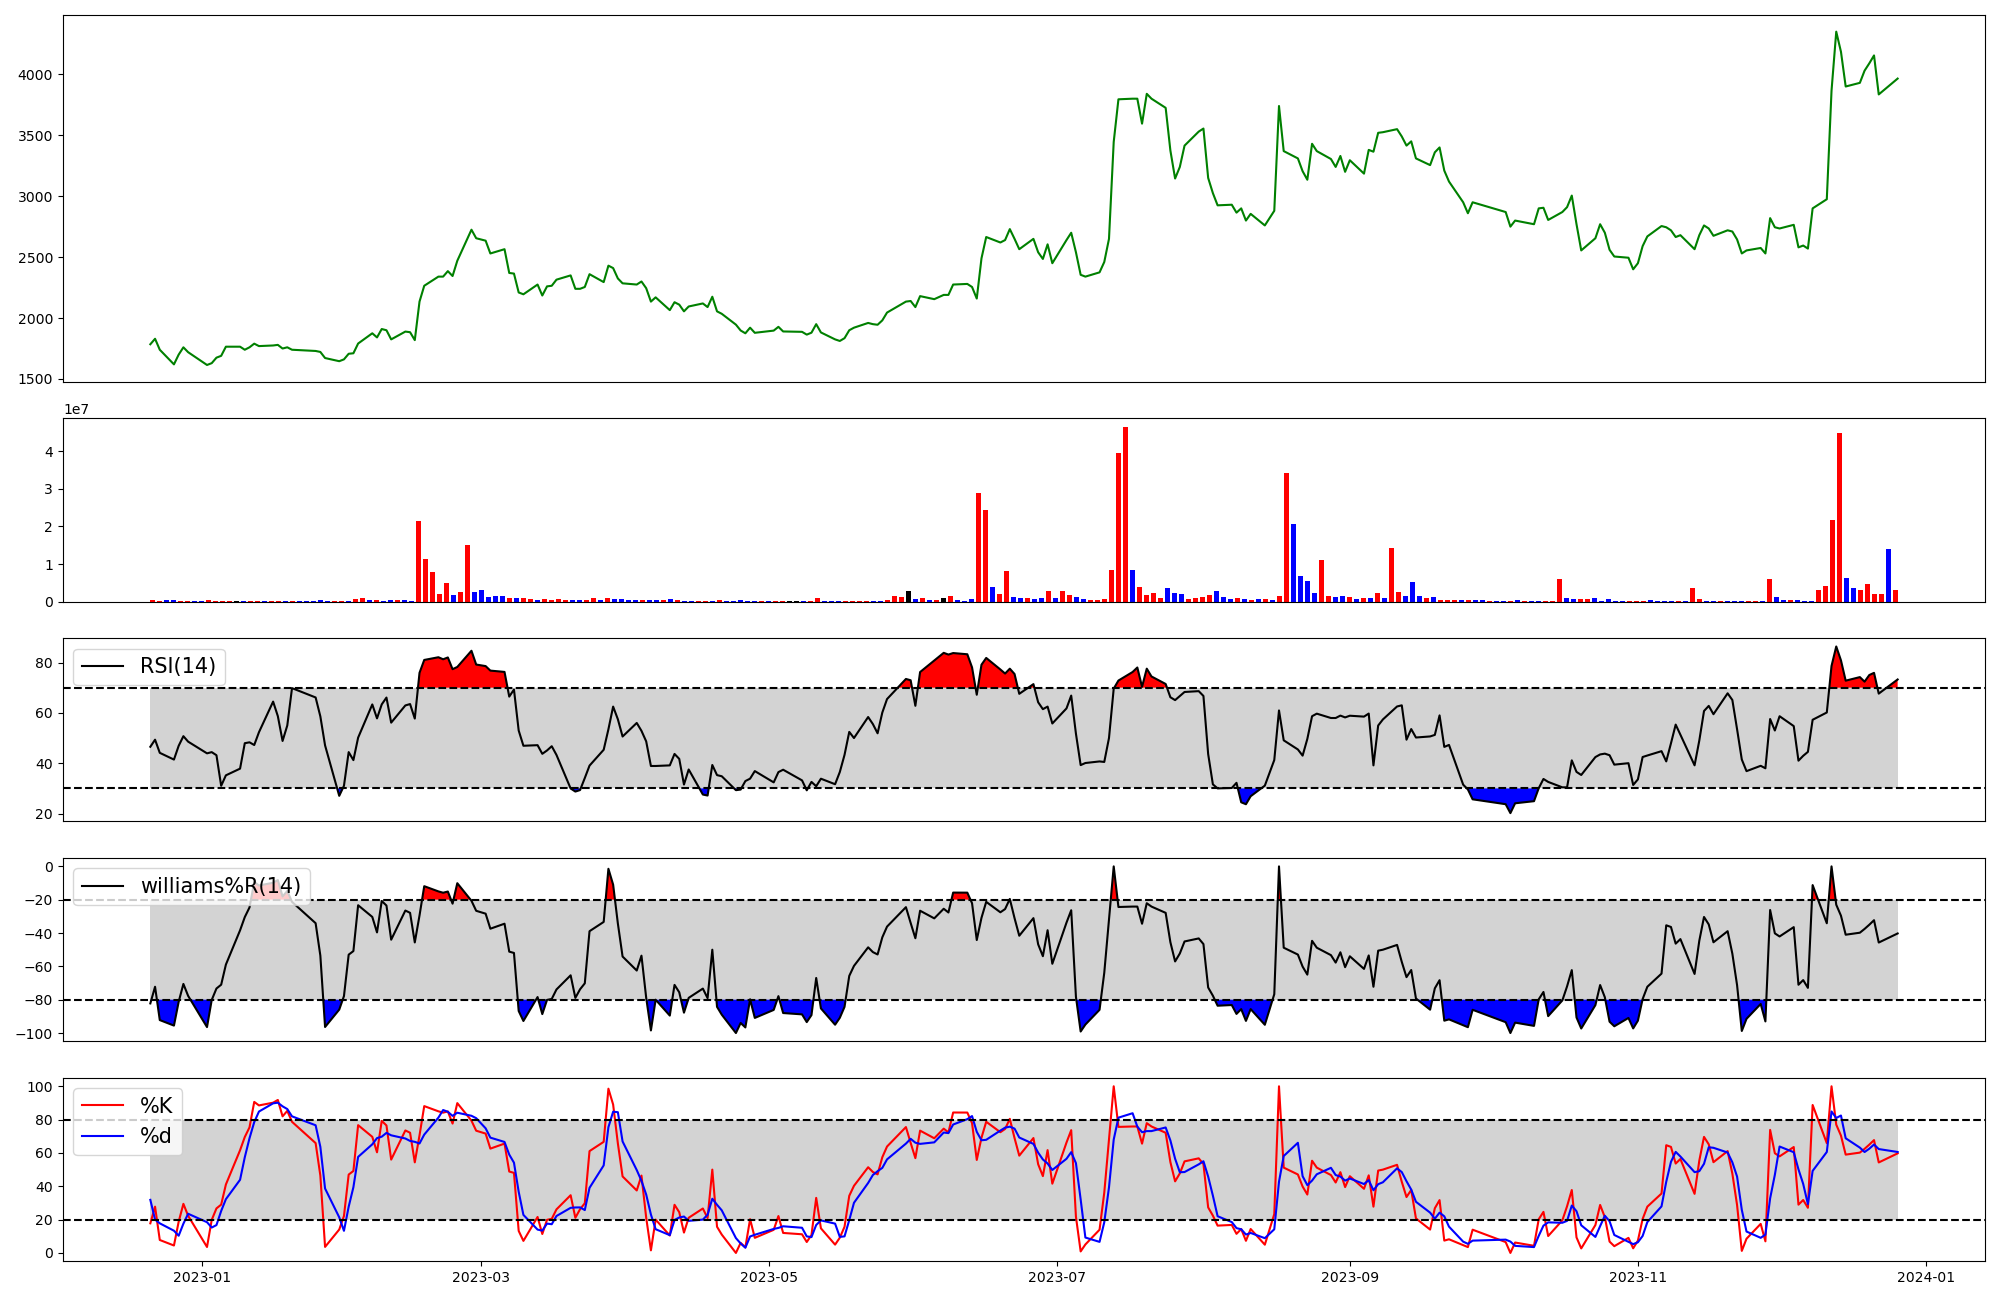Select the 2023-09 date tick label
Screen dimensions: 2000x1300
click(1350, 1277)
